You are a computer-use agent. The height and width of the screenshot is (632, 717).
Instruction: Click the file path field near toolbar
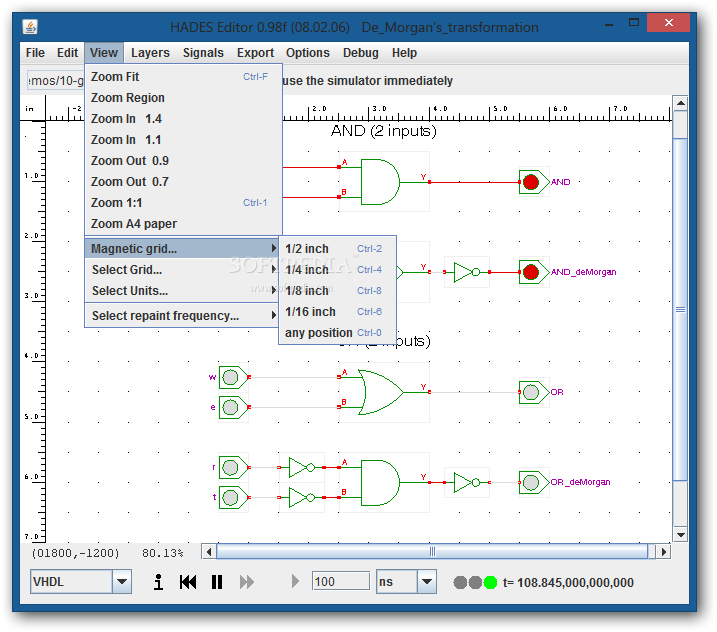[55, 80]
